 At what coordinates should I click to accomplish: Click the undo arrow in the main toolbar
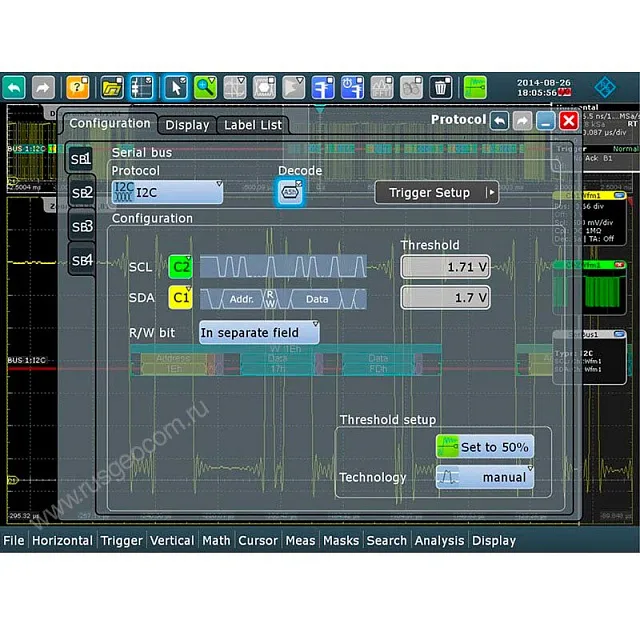pyautogui.click(x=15, y=88)
